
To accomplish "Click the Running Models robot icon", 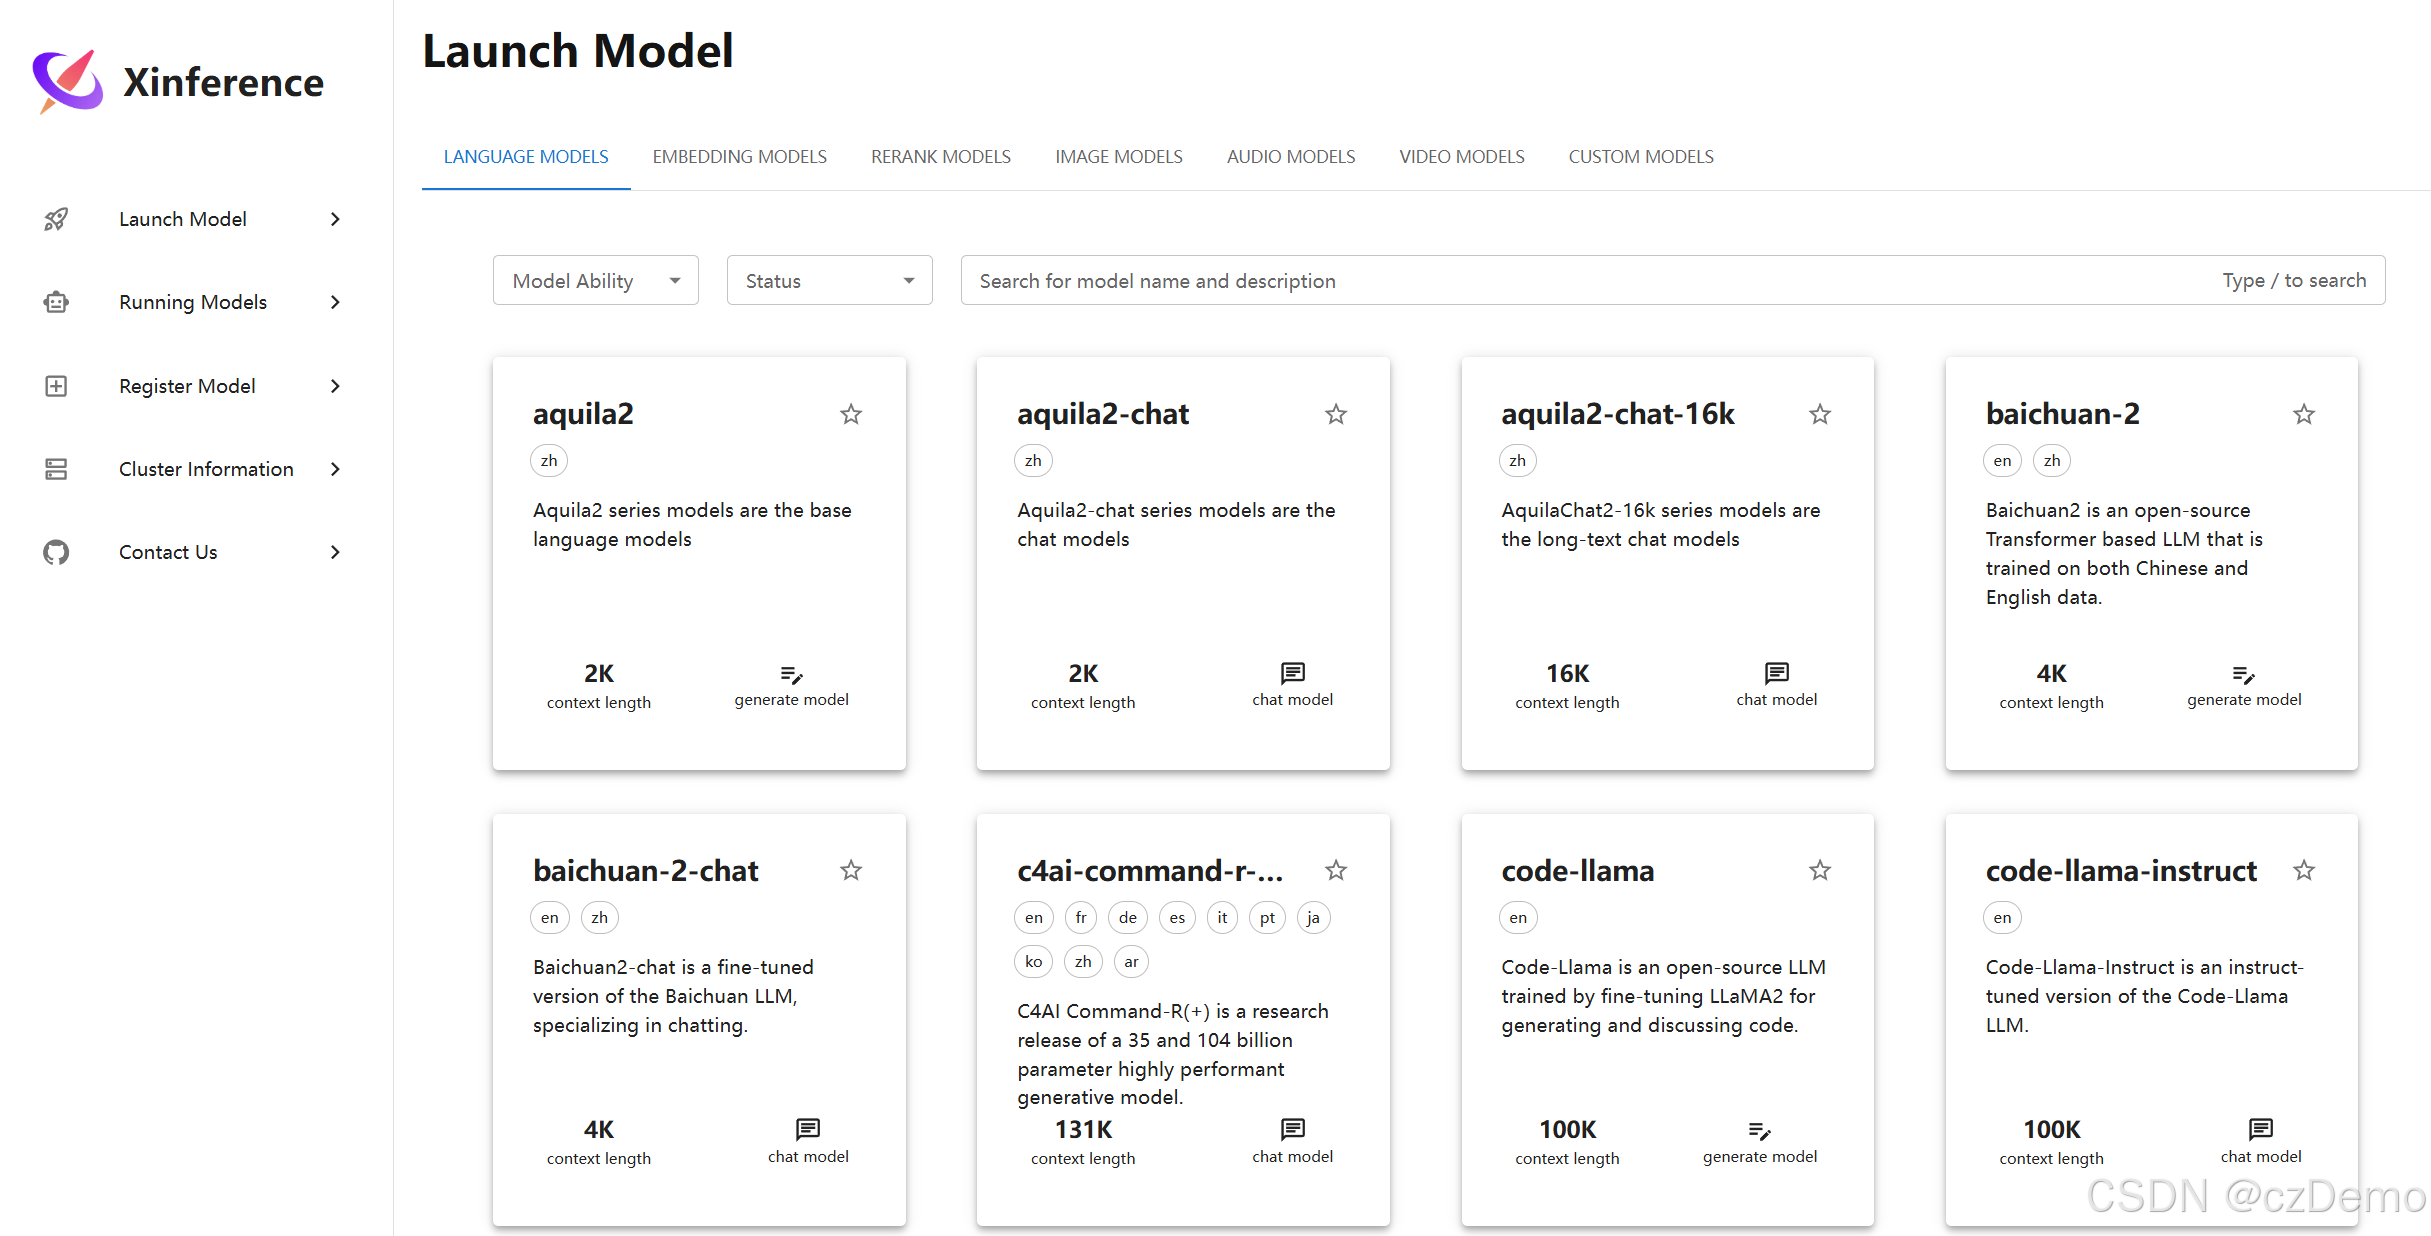I will tap(56, 302).
